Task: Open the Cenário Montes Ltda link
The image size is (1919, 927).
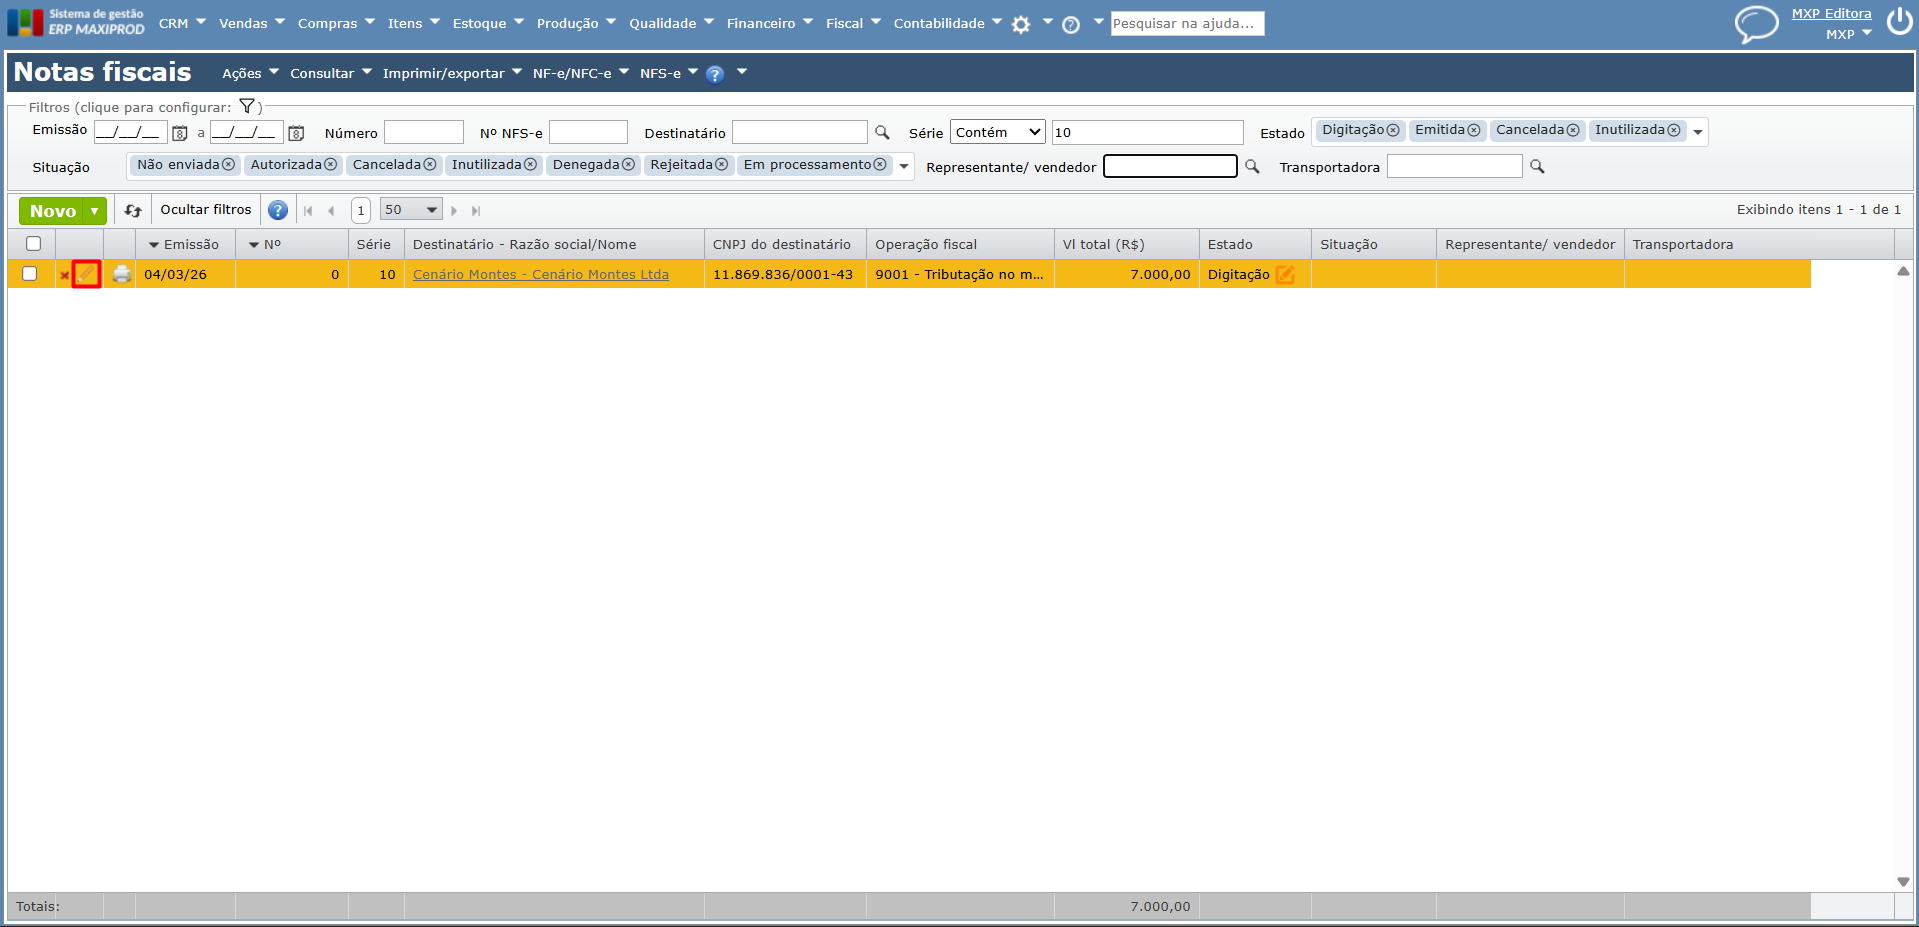Action: (541, 275)
